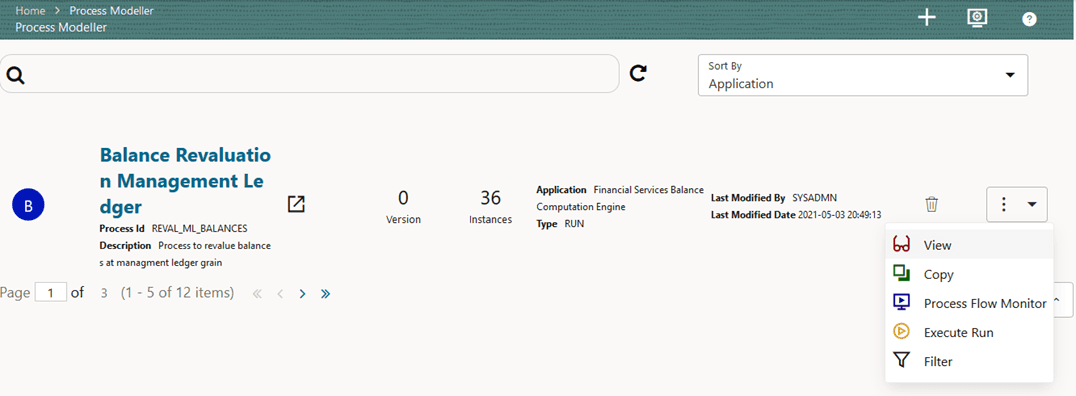The height and width of the screenshot is (396, 1076).
Task: Click the SYSADMN last modified by value
Action: tap(814, 198)
